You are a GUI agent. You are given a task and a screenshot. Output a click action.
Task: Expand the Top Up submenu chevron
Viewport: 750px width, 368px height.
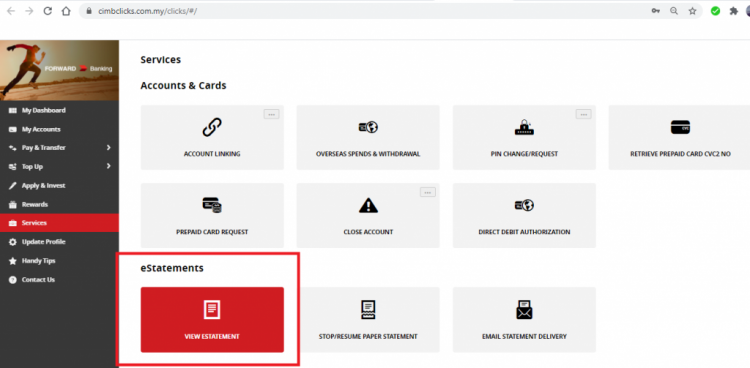click(x=109, y=166)
